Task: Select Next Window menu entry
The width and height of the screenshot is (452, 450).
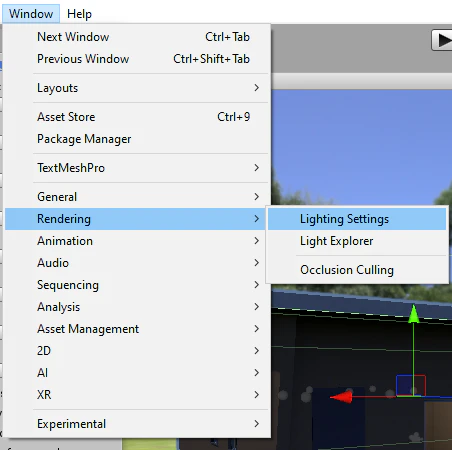Action: [137, 37]
